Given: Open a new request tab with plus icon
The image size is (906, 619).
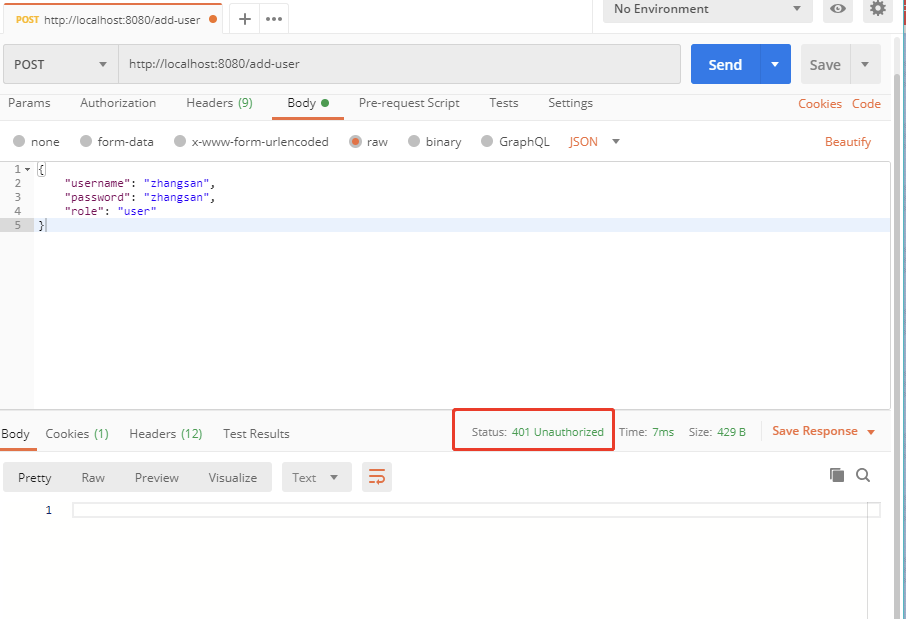Looking at the screenshot, I should (x=245, y=19).
